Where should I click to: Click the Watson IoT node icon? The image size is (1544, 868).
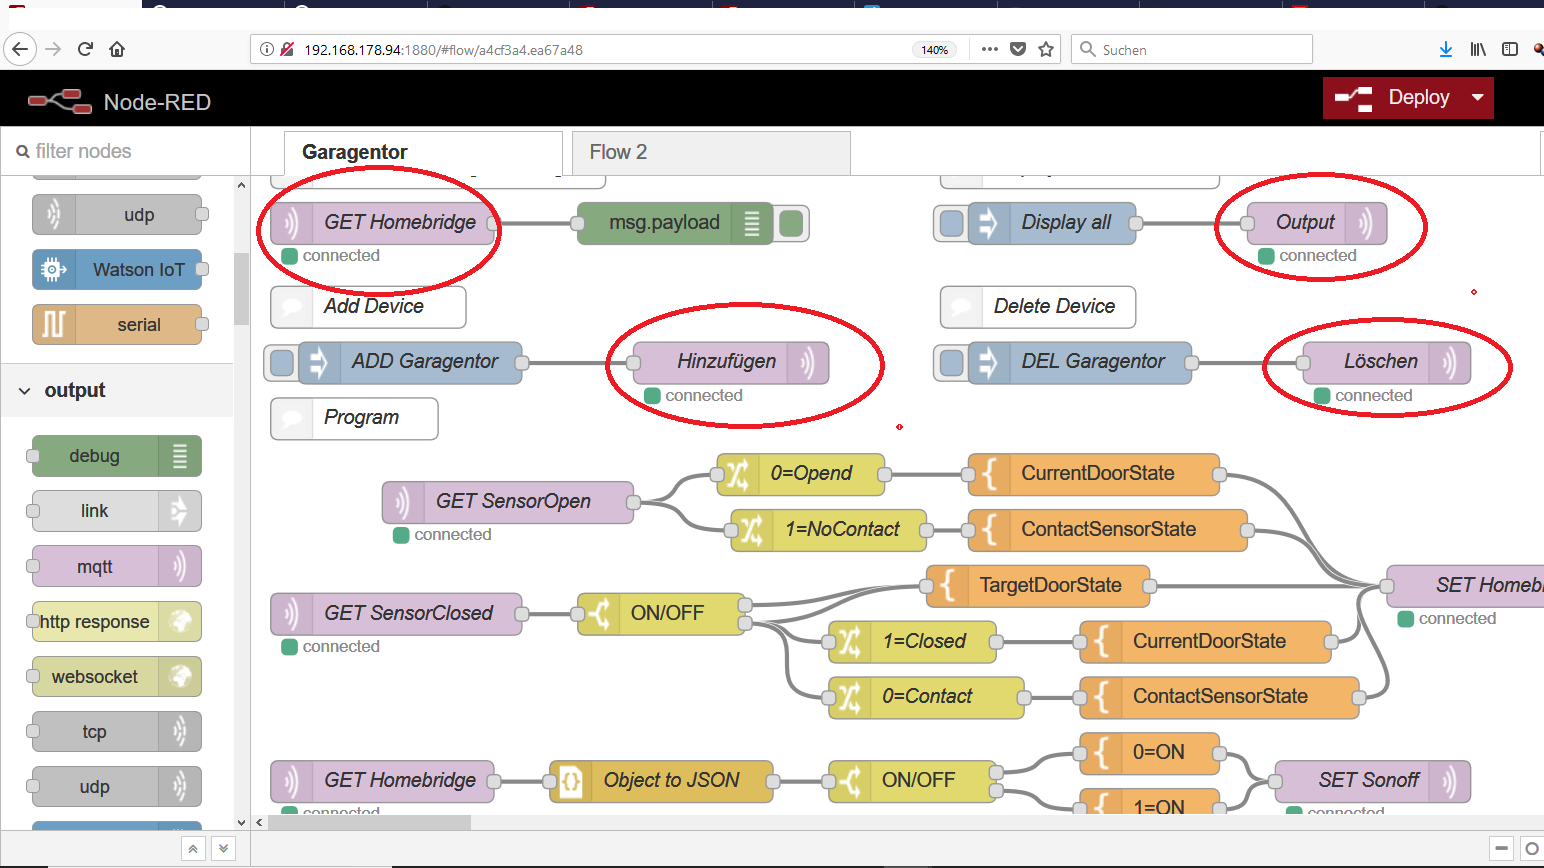pos(54,270)
